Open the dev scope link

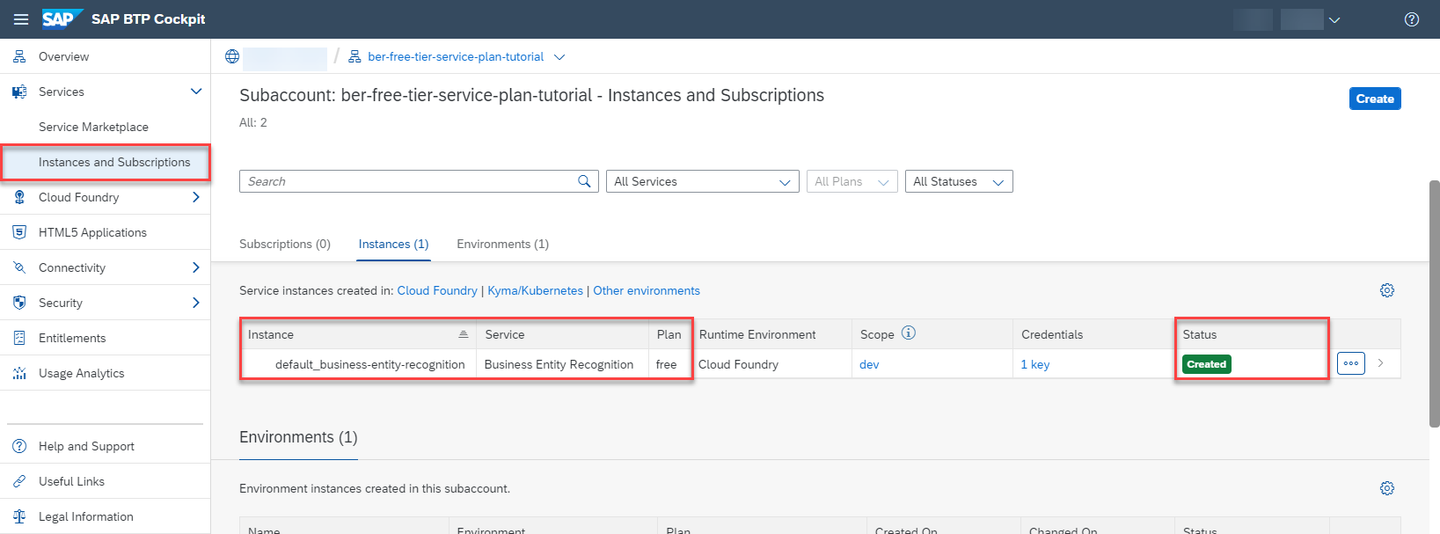click(869, 365)
